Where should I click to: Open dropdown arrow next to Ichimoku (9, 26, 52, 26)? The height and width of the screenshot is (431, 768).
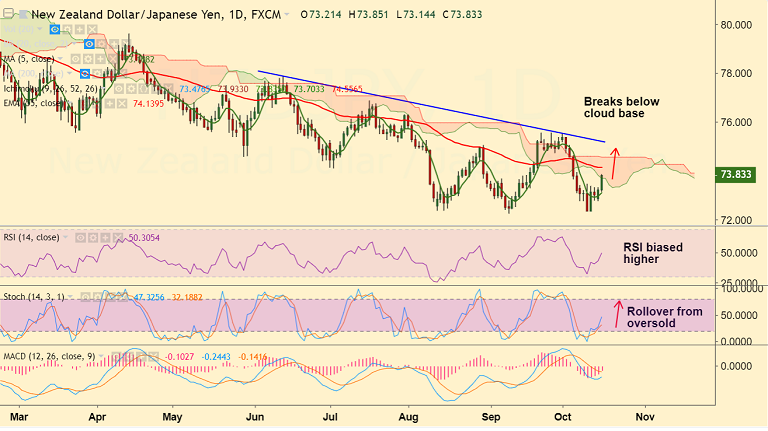[103, 88]
